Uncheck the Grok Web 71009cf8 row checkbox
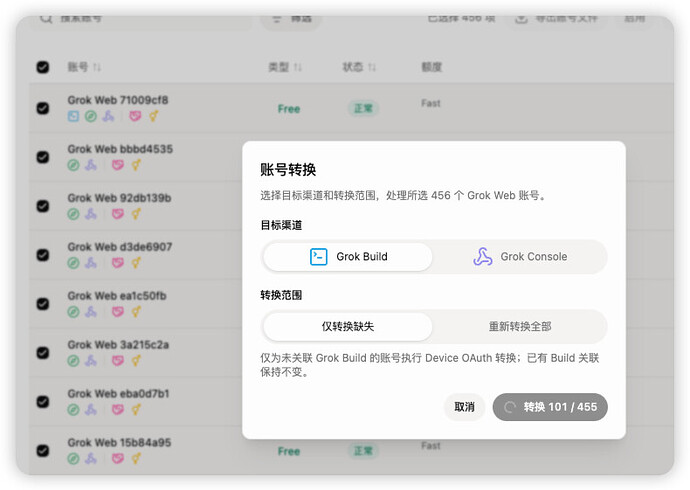 click(x=43, y=108)
